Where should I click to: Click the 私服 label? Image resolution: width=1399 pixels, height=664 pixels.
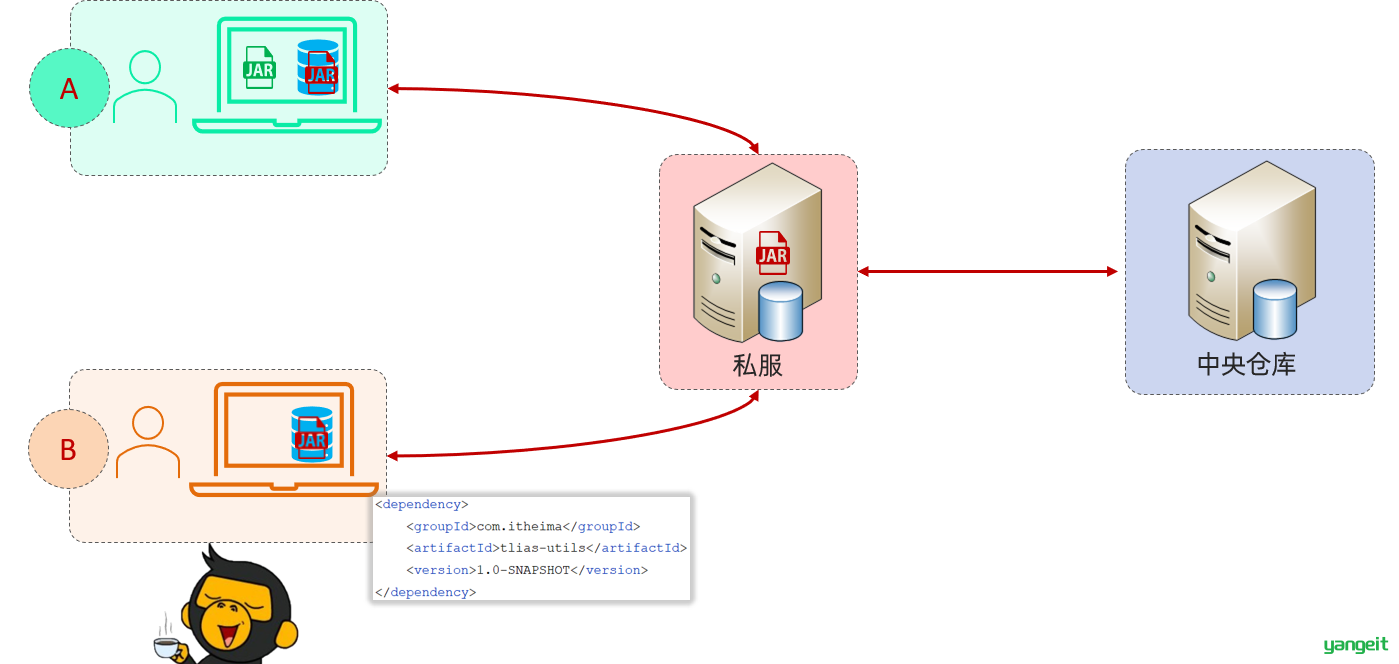point(758,365)
